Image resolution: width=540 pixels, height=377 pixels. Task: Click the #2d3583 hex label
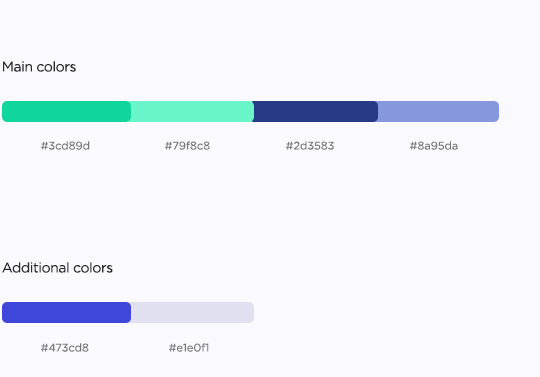point(310,146)
